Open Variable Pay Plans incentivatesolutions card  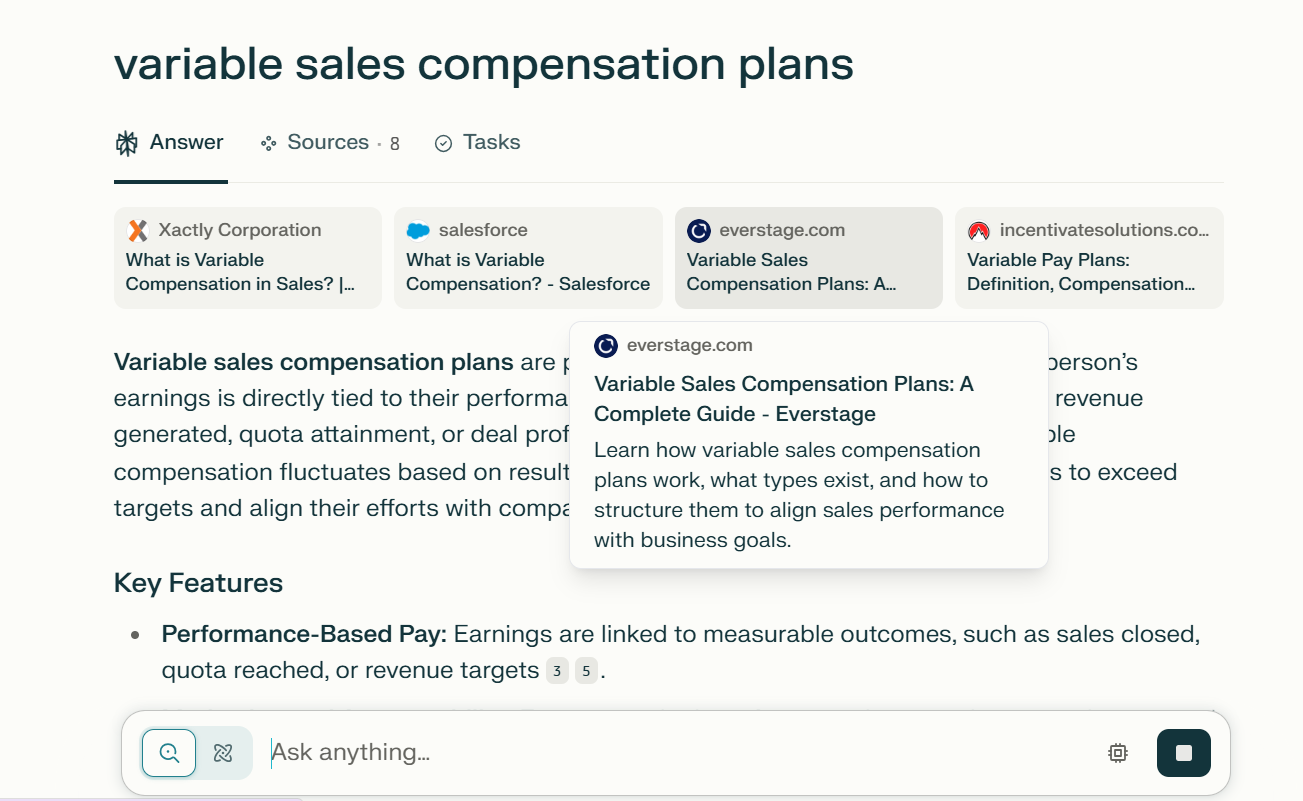pyautogui.click(x=1089, y=258)
